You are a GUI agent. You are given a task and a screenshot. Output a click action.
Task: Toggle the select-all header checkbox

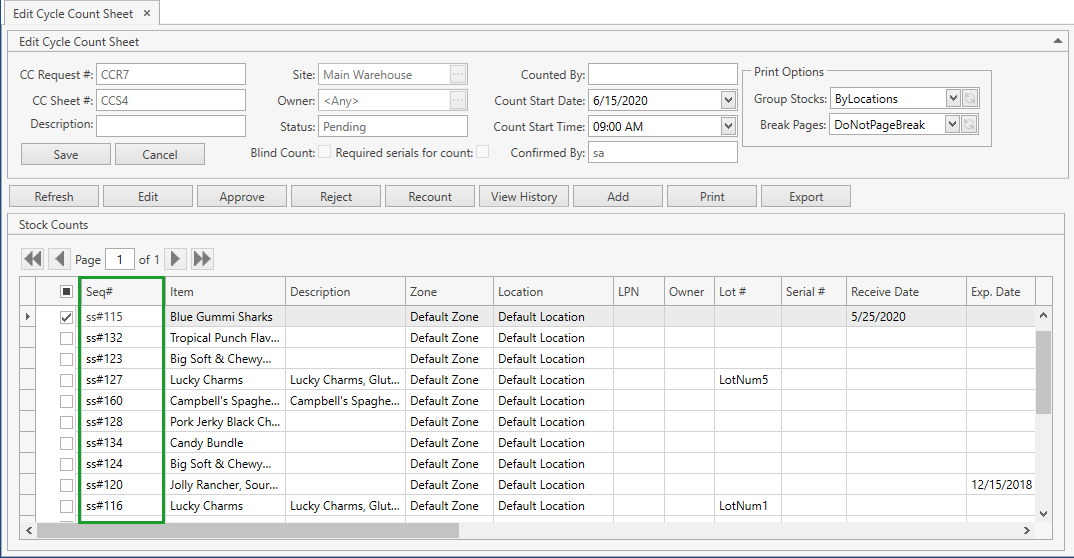67,292
